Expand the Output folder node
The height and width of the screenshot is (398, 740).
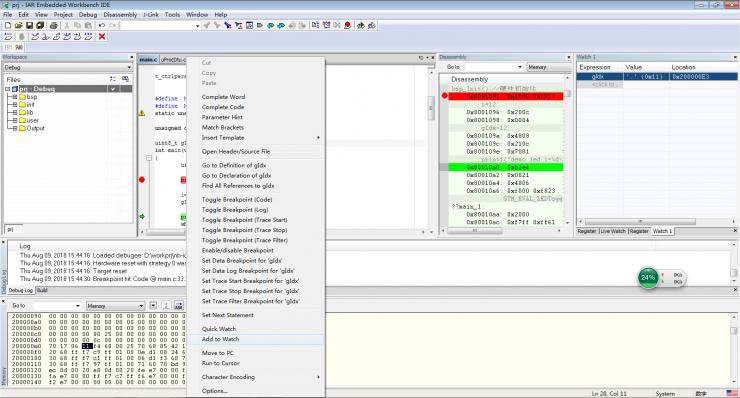tap(15, 128)
